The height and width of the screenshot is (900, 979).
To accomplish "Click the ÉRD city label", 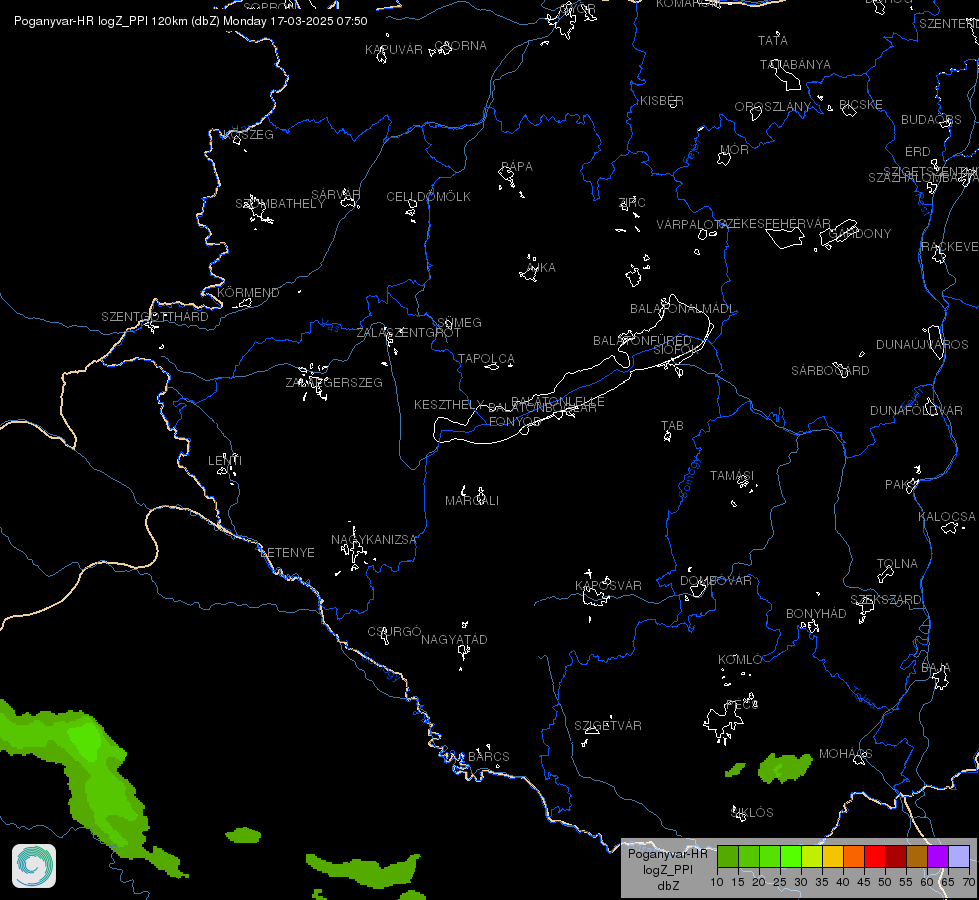I will click(918, 152).
